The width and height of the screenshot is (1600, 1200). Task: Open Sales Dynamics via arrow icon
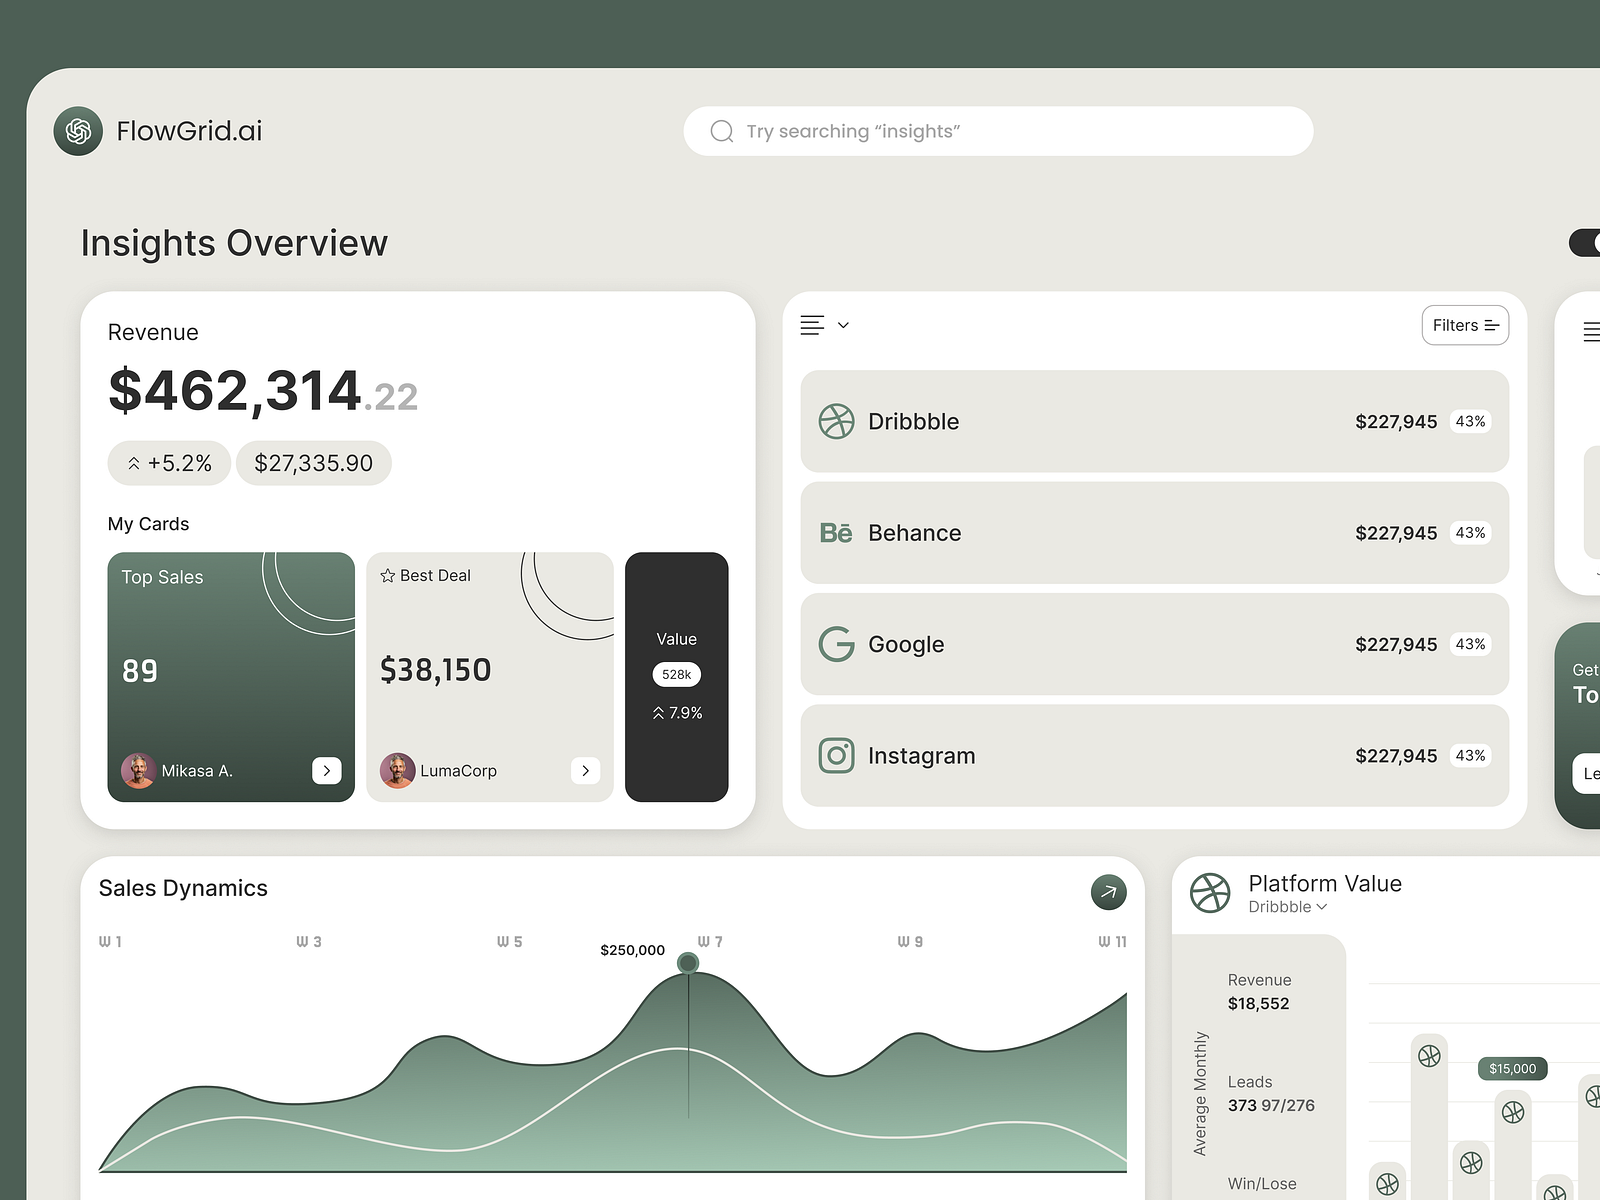[x=1108, y=892]
